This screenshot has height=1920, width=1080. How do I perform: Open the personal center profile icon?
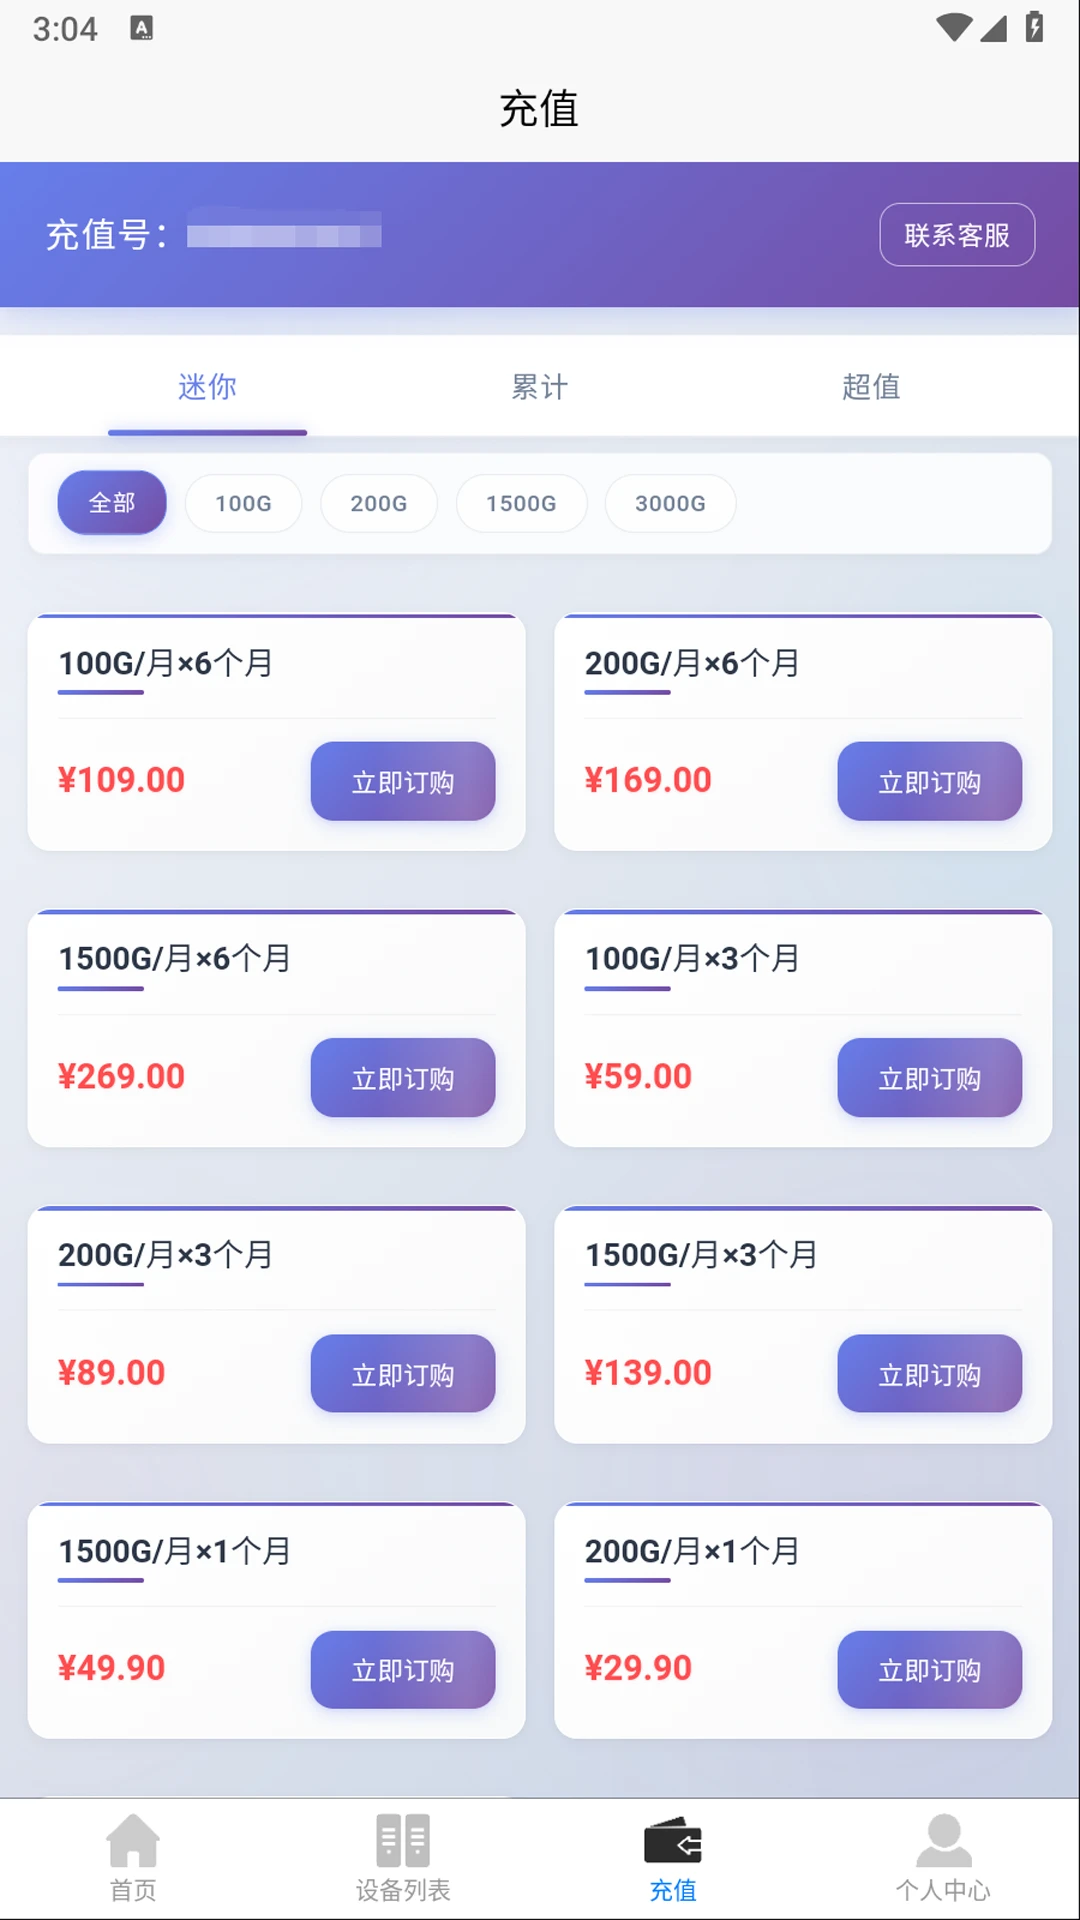pyautogui.click(x=943, y=1841)
